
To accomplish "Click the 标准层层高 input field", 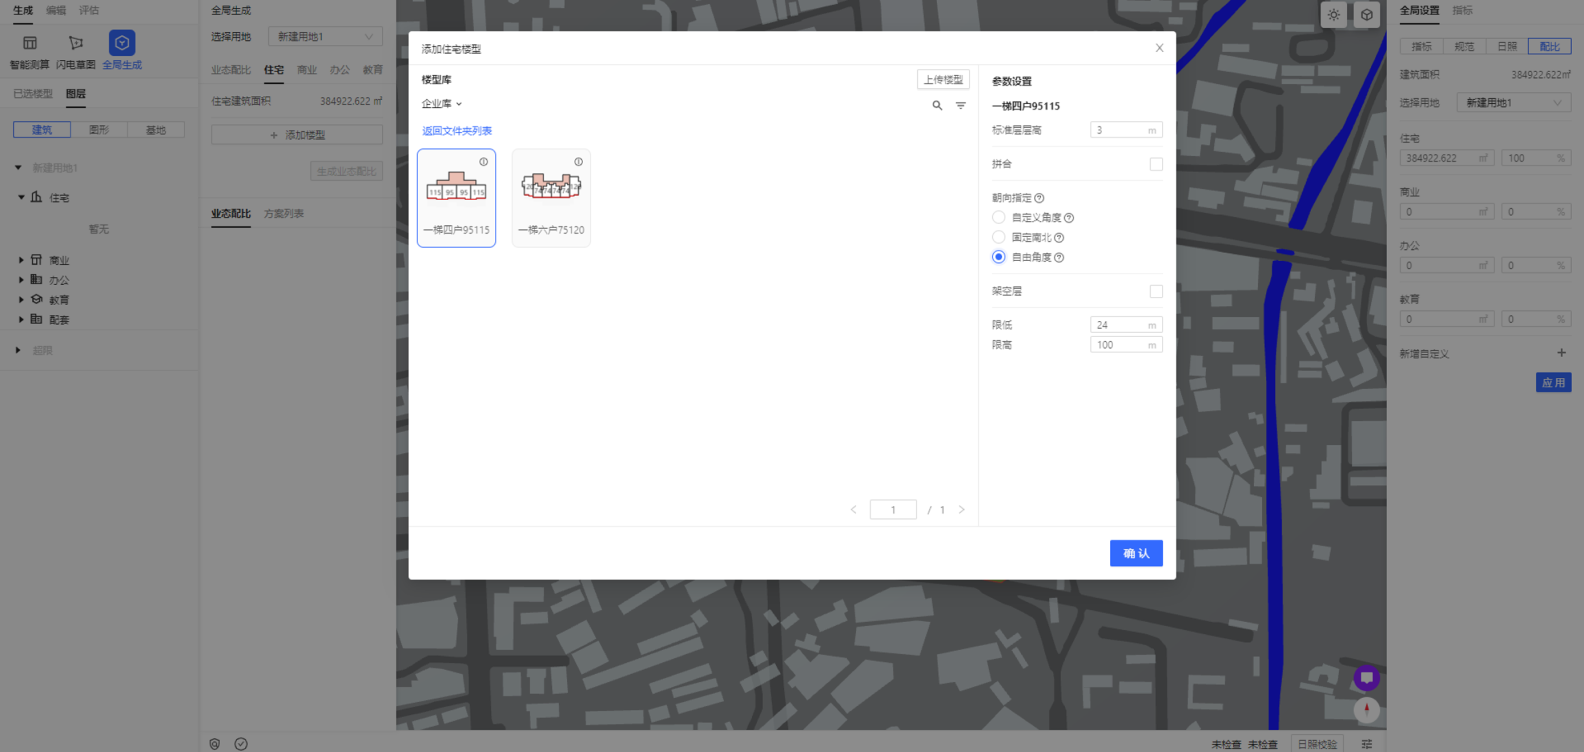I will [x=1119, y=130].
